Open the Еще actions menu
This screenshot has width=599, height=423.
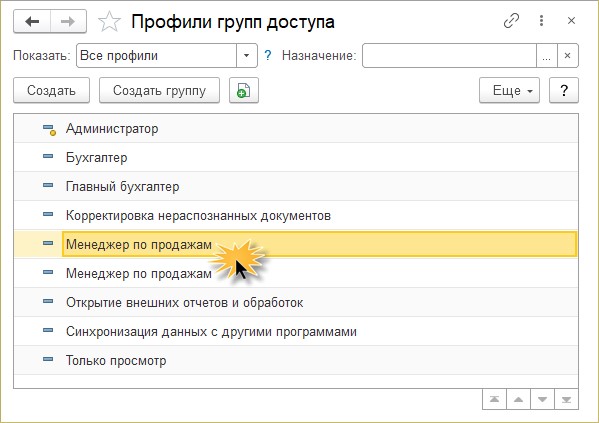click(x=509, y=91)
